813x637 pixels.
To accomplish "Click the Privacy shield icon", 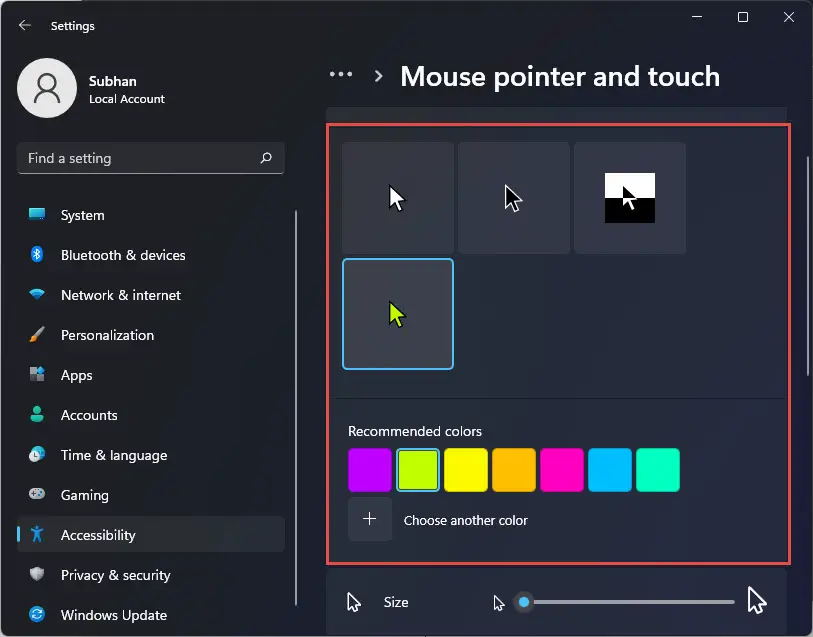I will (x=37, y=574).
